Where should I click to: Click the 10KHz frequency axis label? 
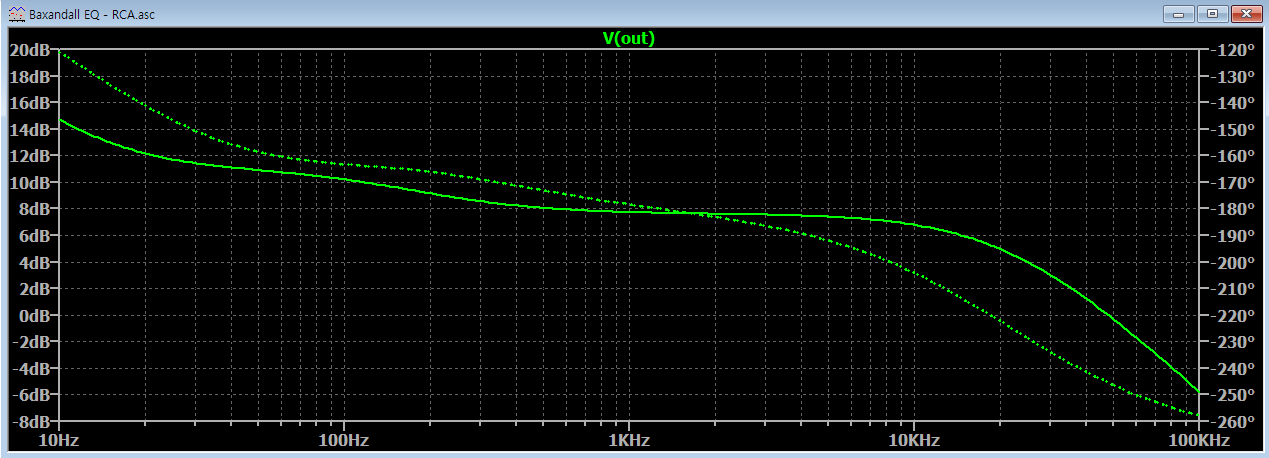click(913, 441)
